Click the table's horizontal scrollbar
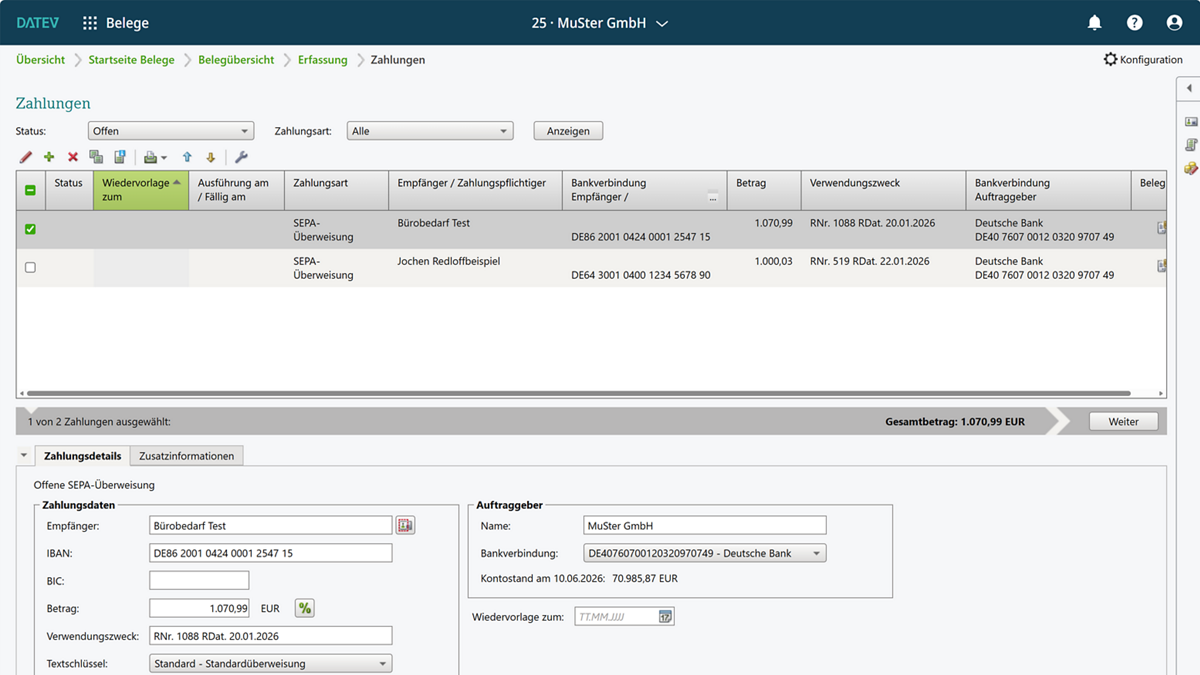The width and height of the screenshot is (1200, 675). click(579, 394)
